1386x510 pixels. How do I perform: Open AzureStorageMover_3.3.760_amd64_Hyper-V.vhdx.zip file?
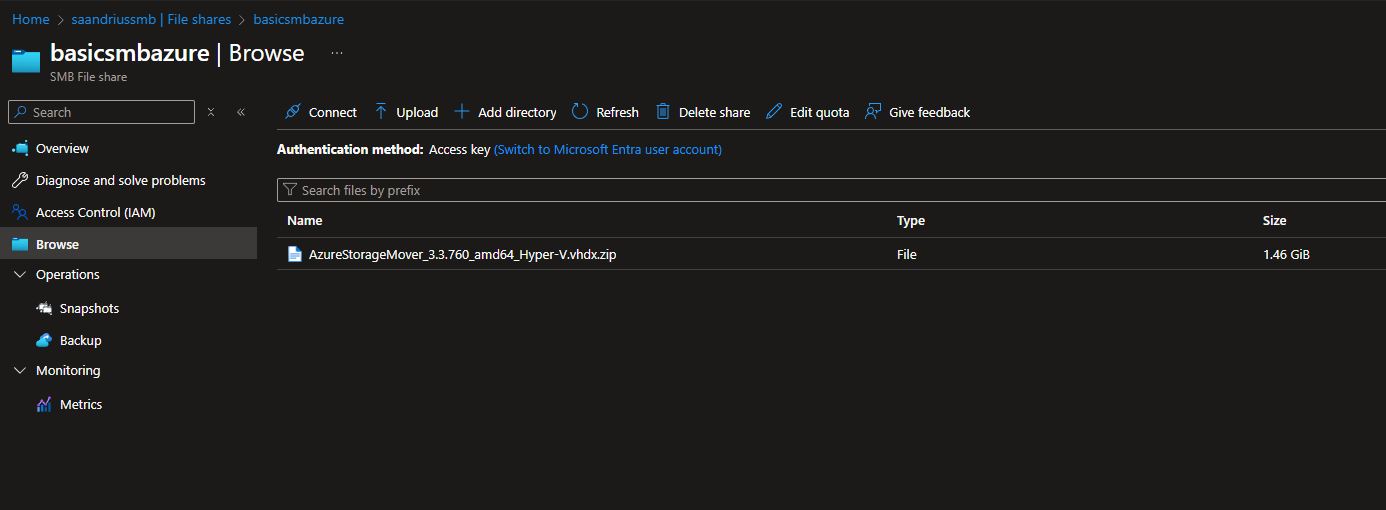click(x=462, y=254)
